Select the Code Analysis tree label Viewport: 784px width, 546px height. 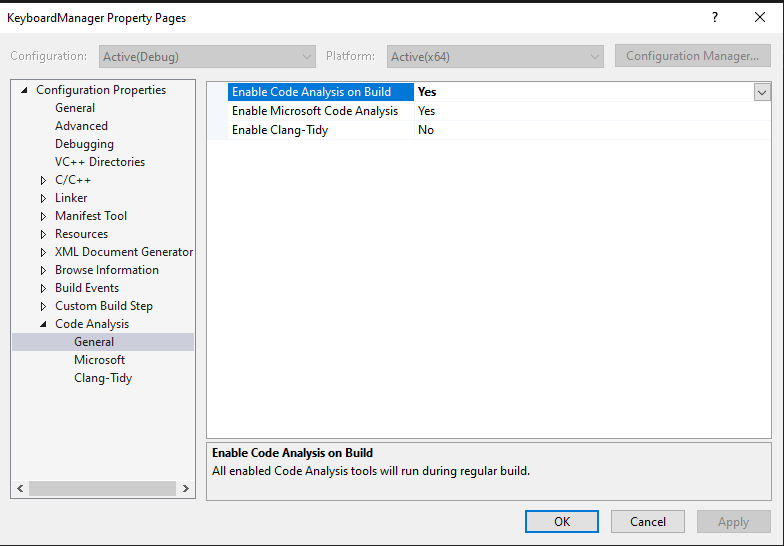92,324
